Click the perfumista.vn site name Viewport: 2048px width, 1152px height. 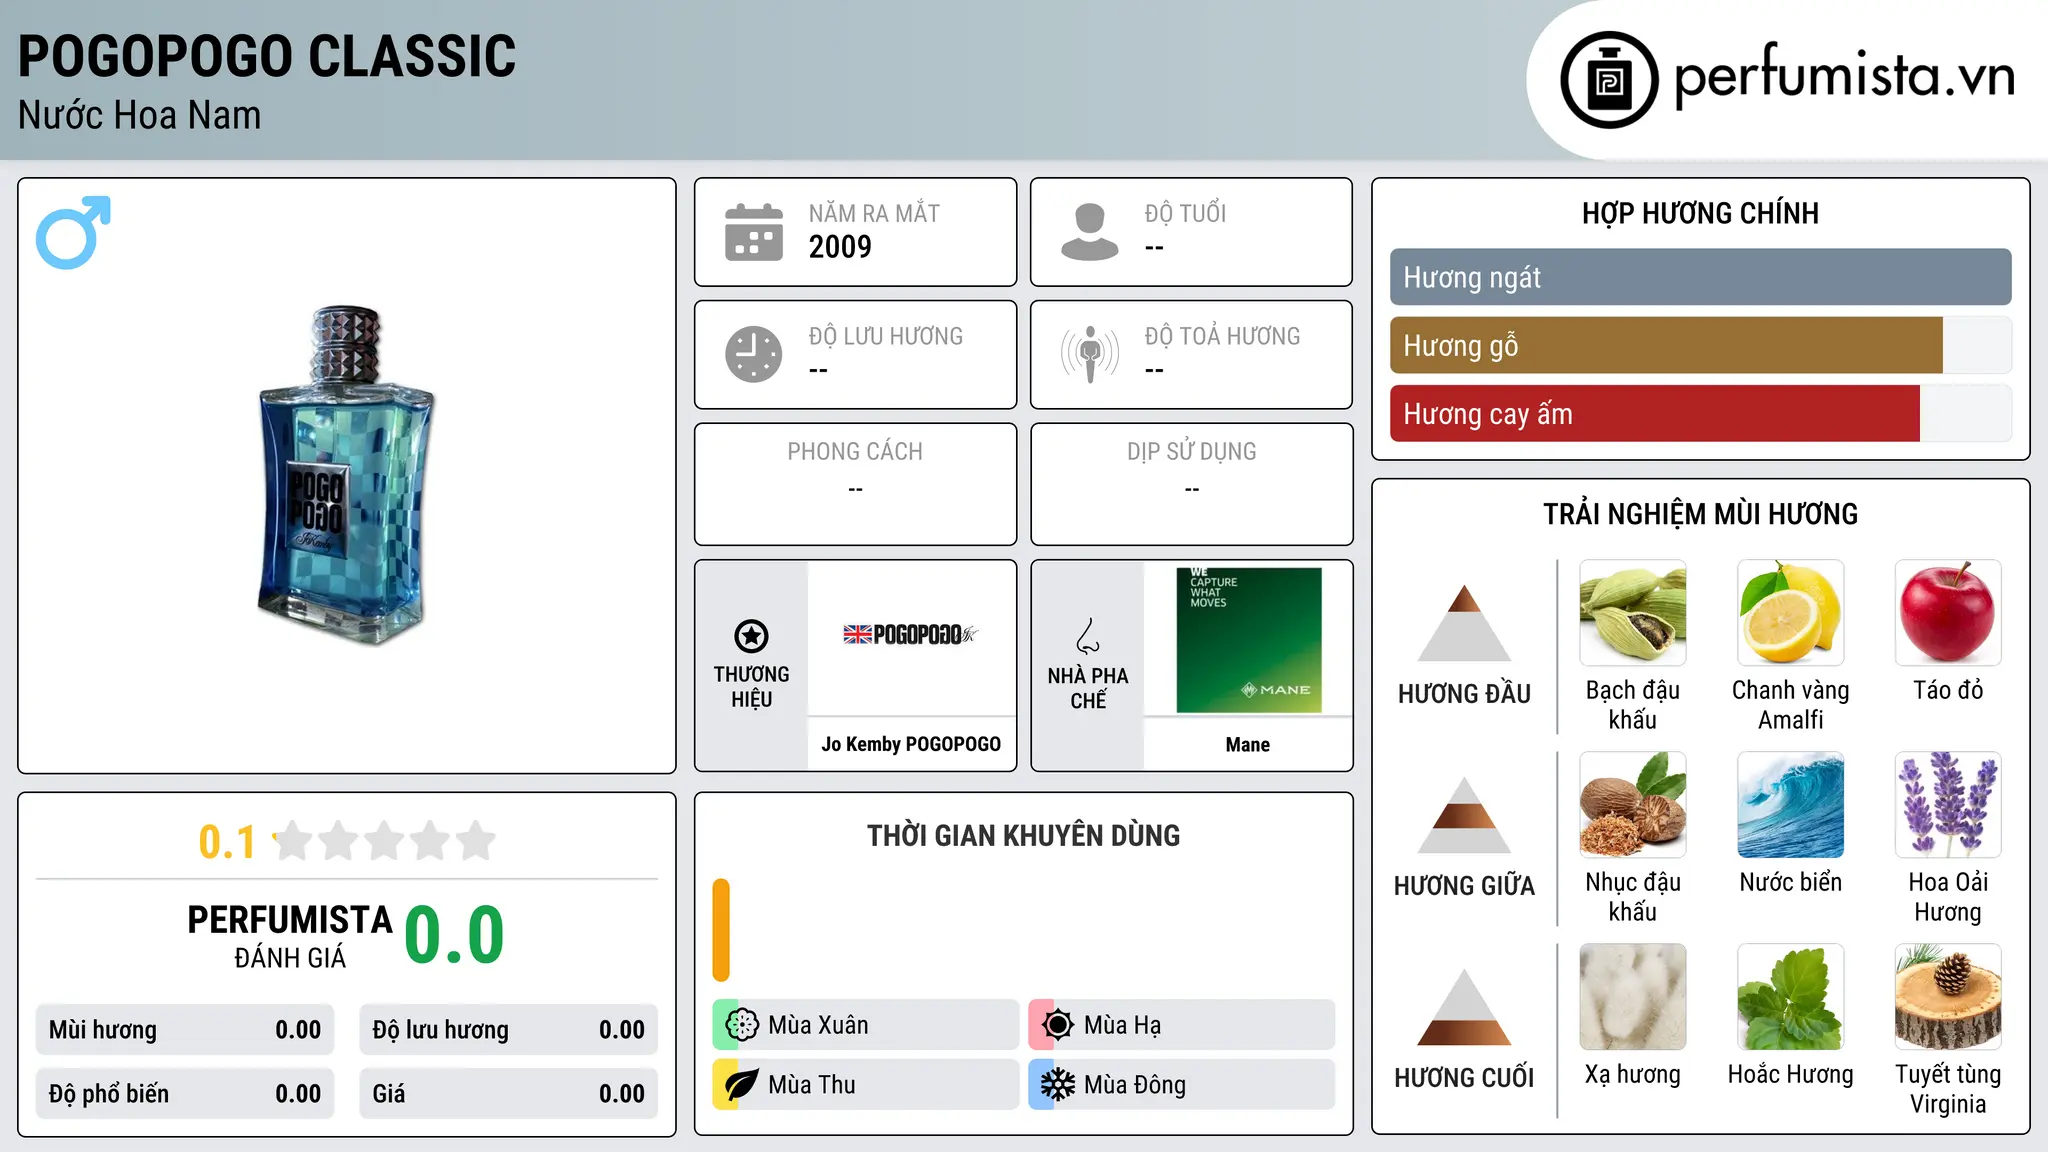pyautogui.click(x=1845, y=76)
